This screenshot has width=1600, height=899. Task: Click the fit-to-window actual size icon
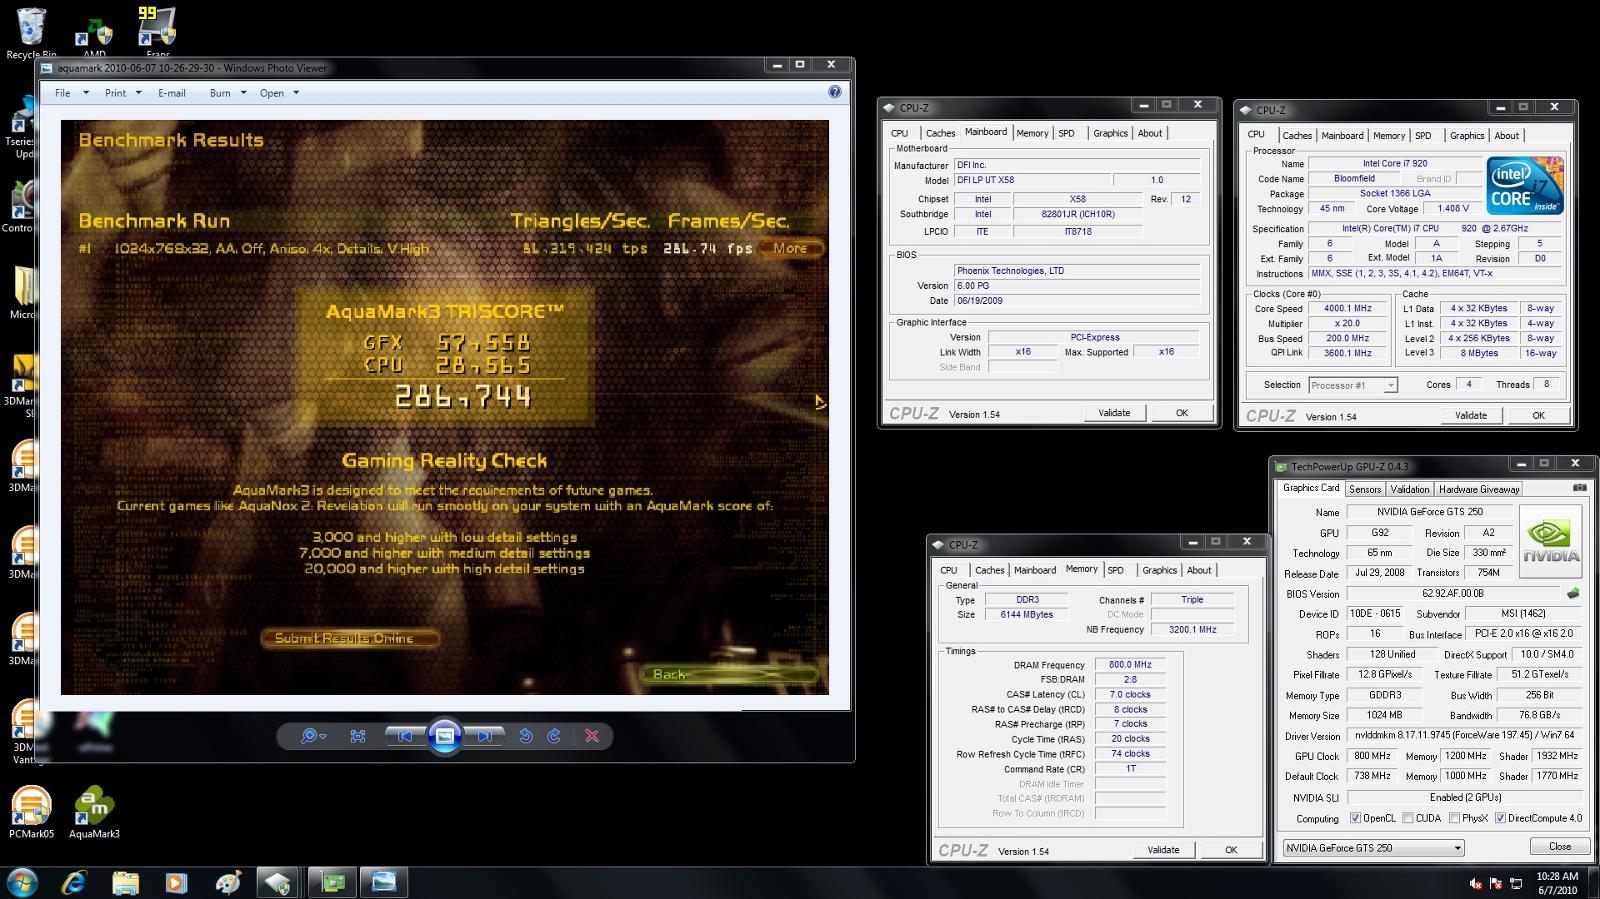click(358, 736)
